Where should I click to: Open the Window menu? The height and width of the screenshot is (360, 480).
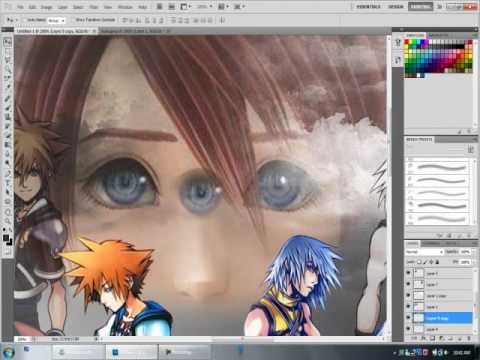click(x=125, y=7)
